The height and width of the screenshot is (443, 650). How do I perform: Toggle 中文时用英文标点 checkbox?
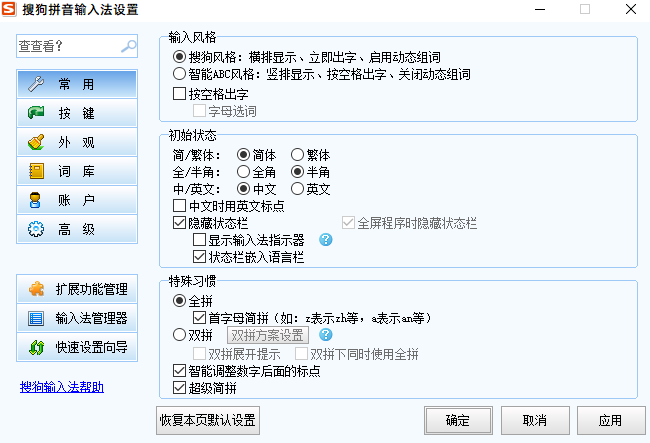point(179,206)
